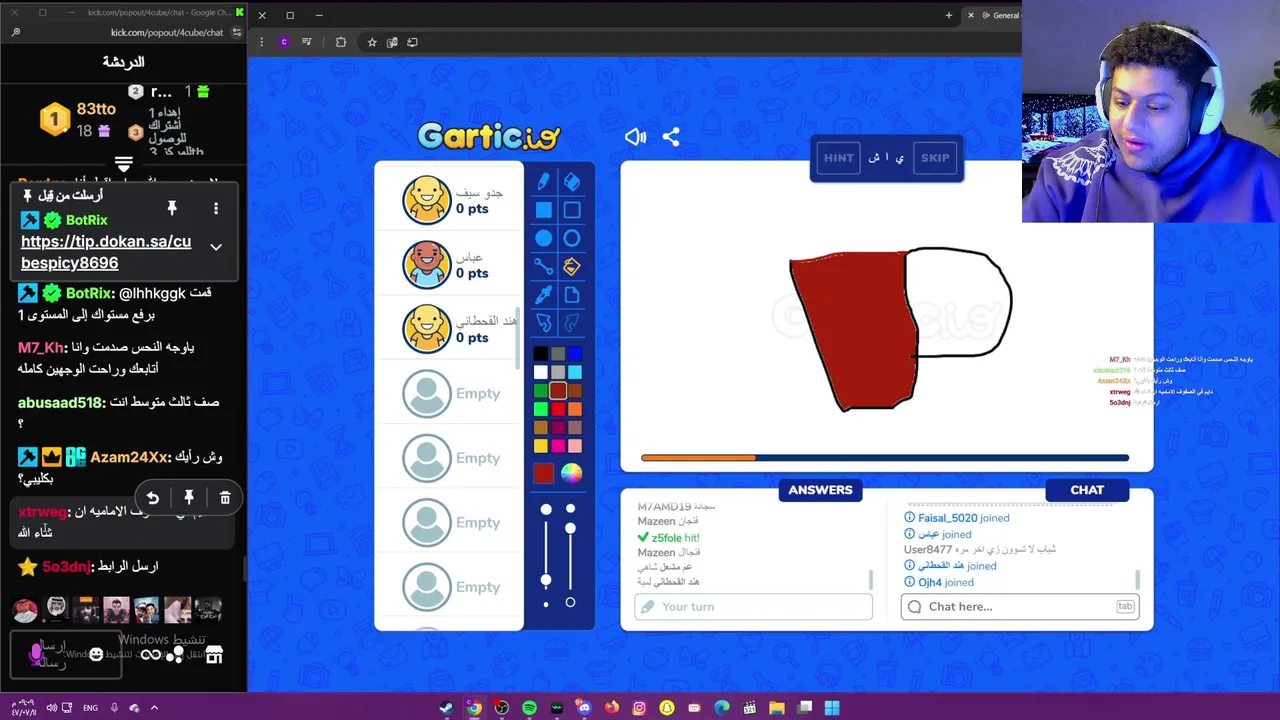Open site settings in Kick popout address bar
Image resolution: width=1280 pixels, height=720 pixels.
pos(237,32)
